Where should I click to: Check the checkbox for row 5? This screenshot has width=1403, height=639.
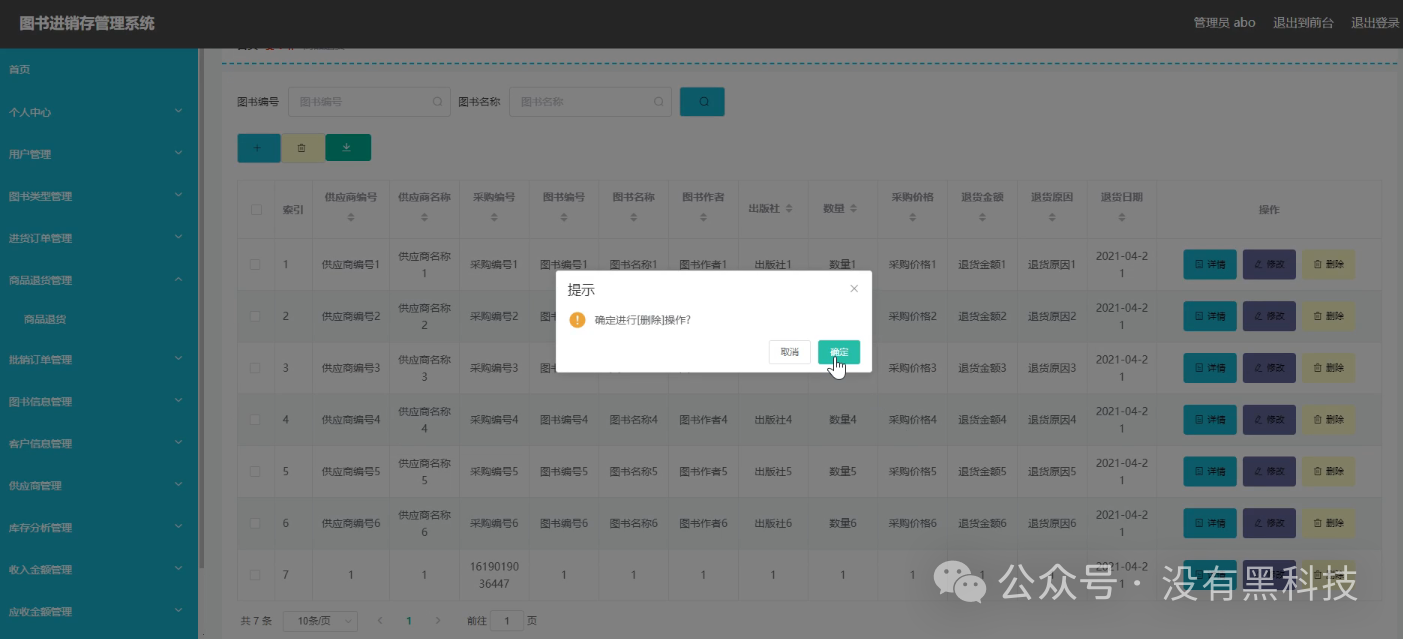point(256,471)
